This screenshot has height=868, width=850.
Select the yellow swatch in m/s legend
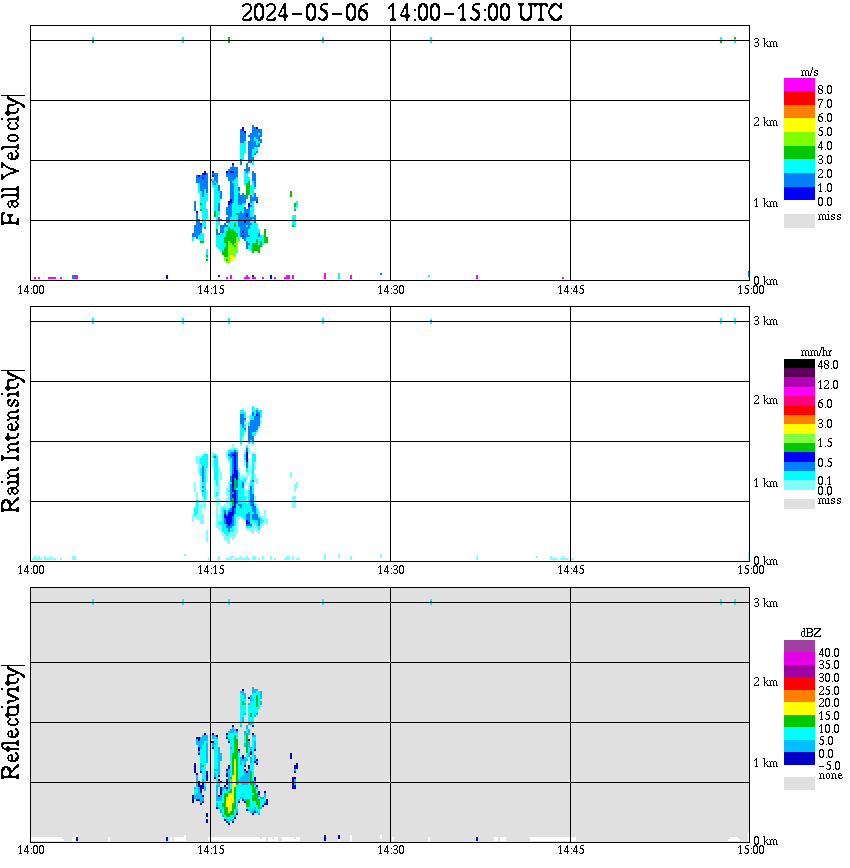coord(799,125)
